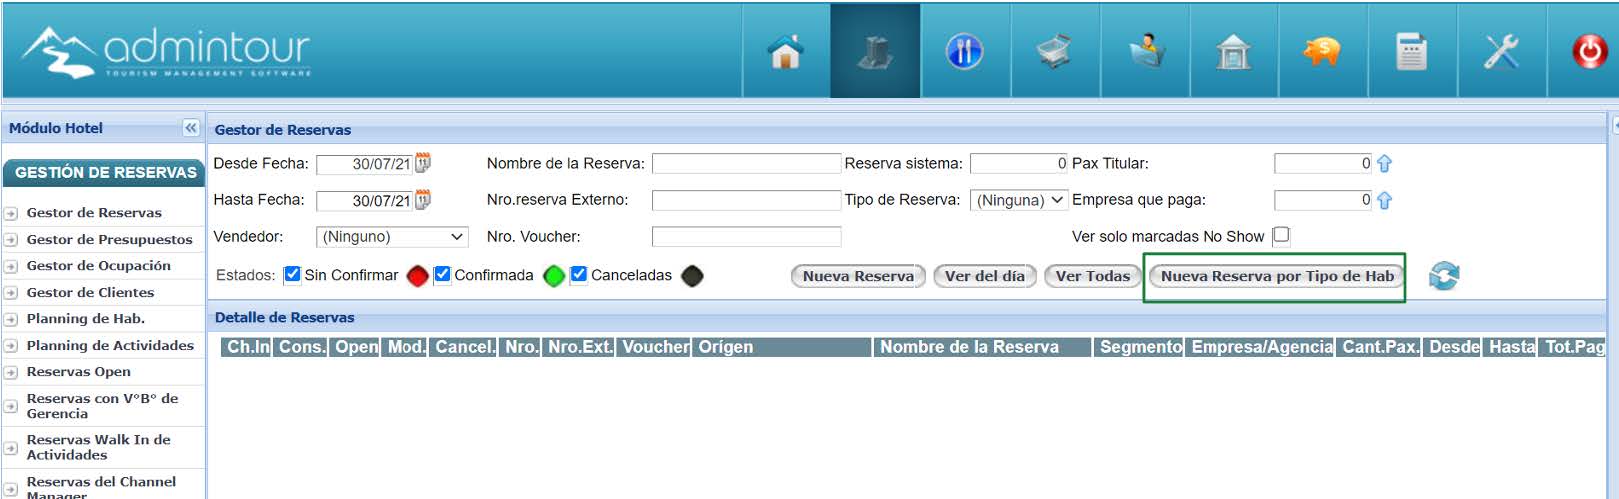The height and width of the screenshot is (499, 1619).
Task: Click Nueva Reserva por Tipo de Hab button
Action: 1277,276
